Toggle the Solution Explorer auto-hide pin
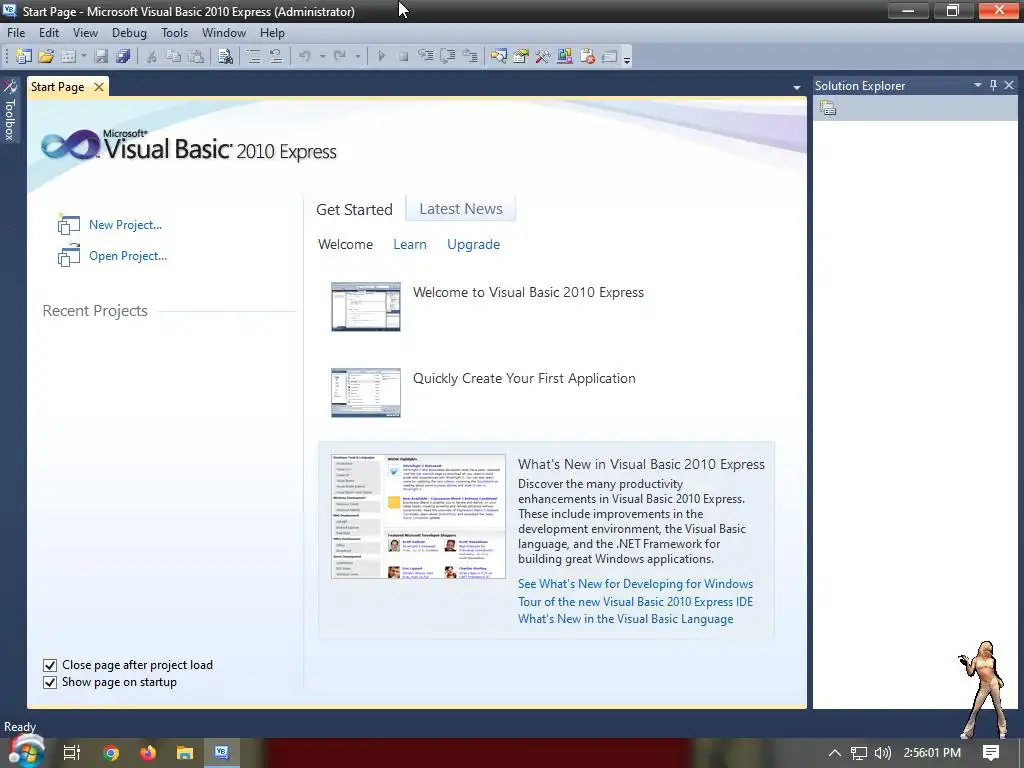The image size is (1024, 768). [x=993, y=85]
